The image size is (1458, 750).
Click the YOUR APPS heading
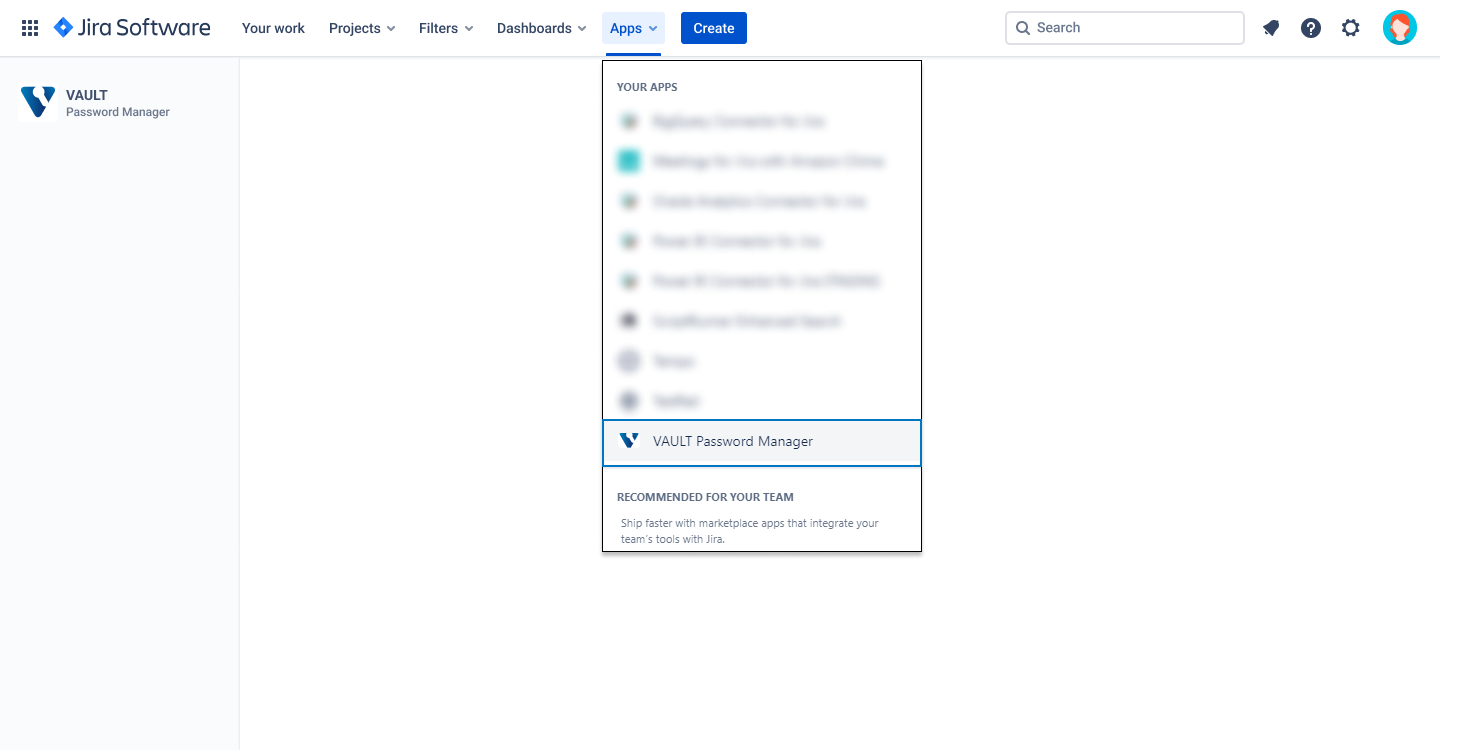click(x=647, y=87)
